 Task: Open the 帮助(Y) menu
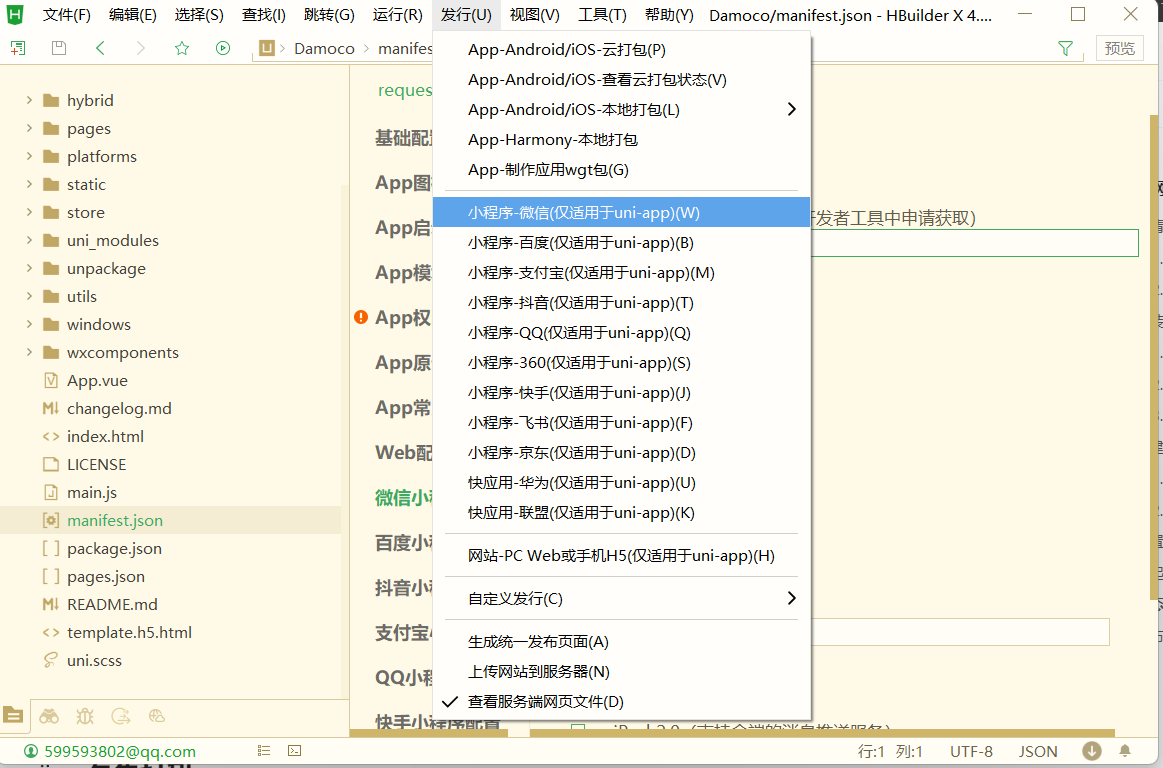tap(669, 15)
